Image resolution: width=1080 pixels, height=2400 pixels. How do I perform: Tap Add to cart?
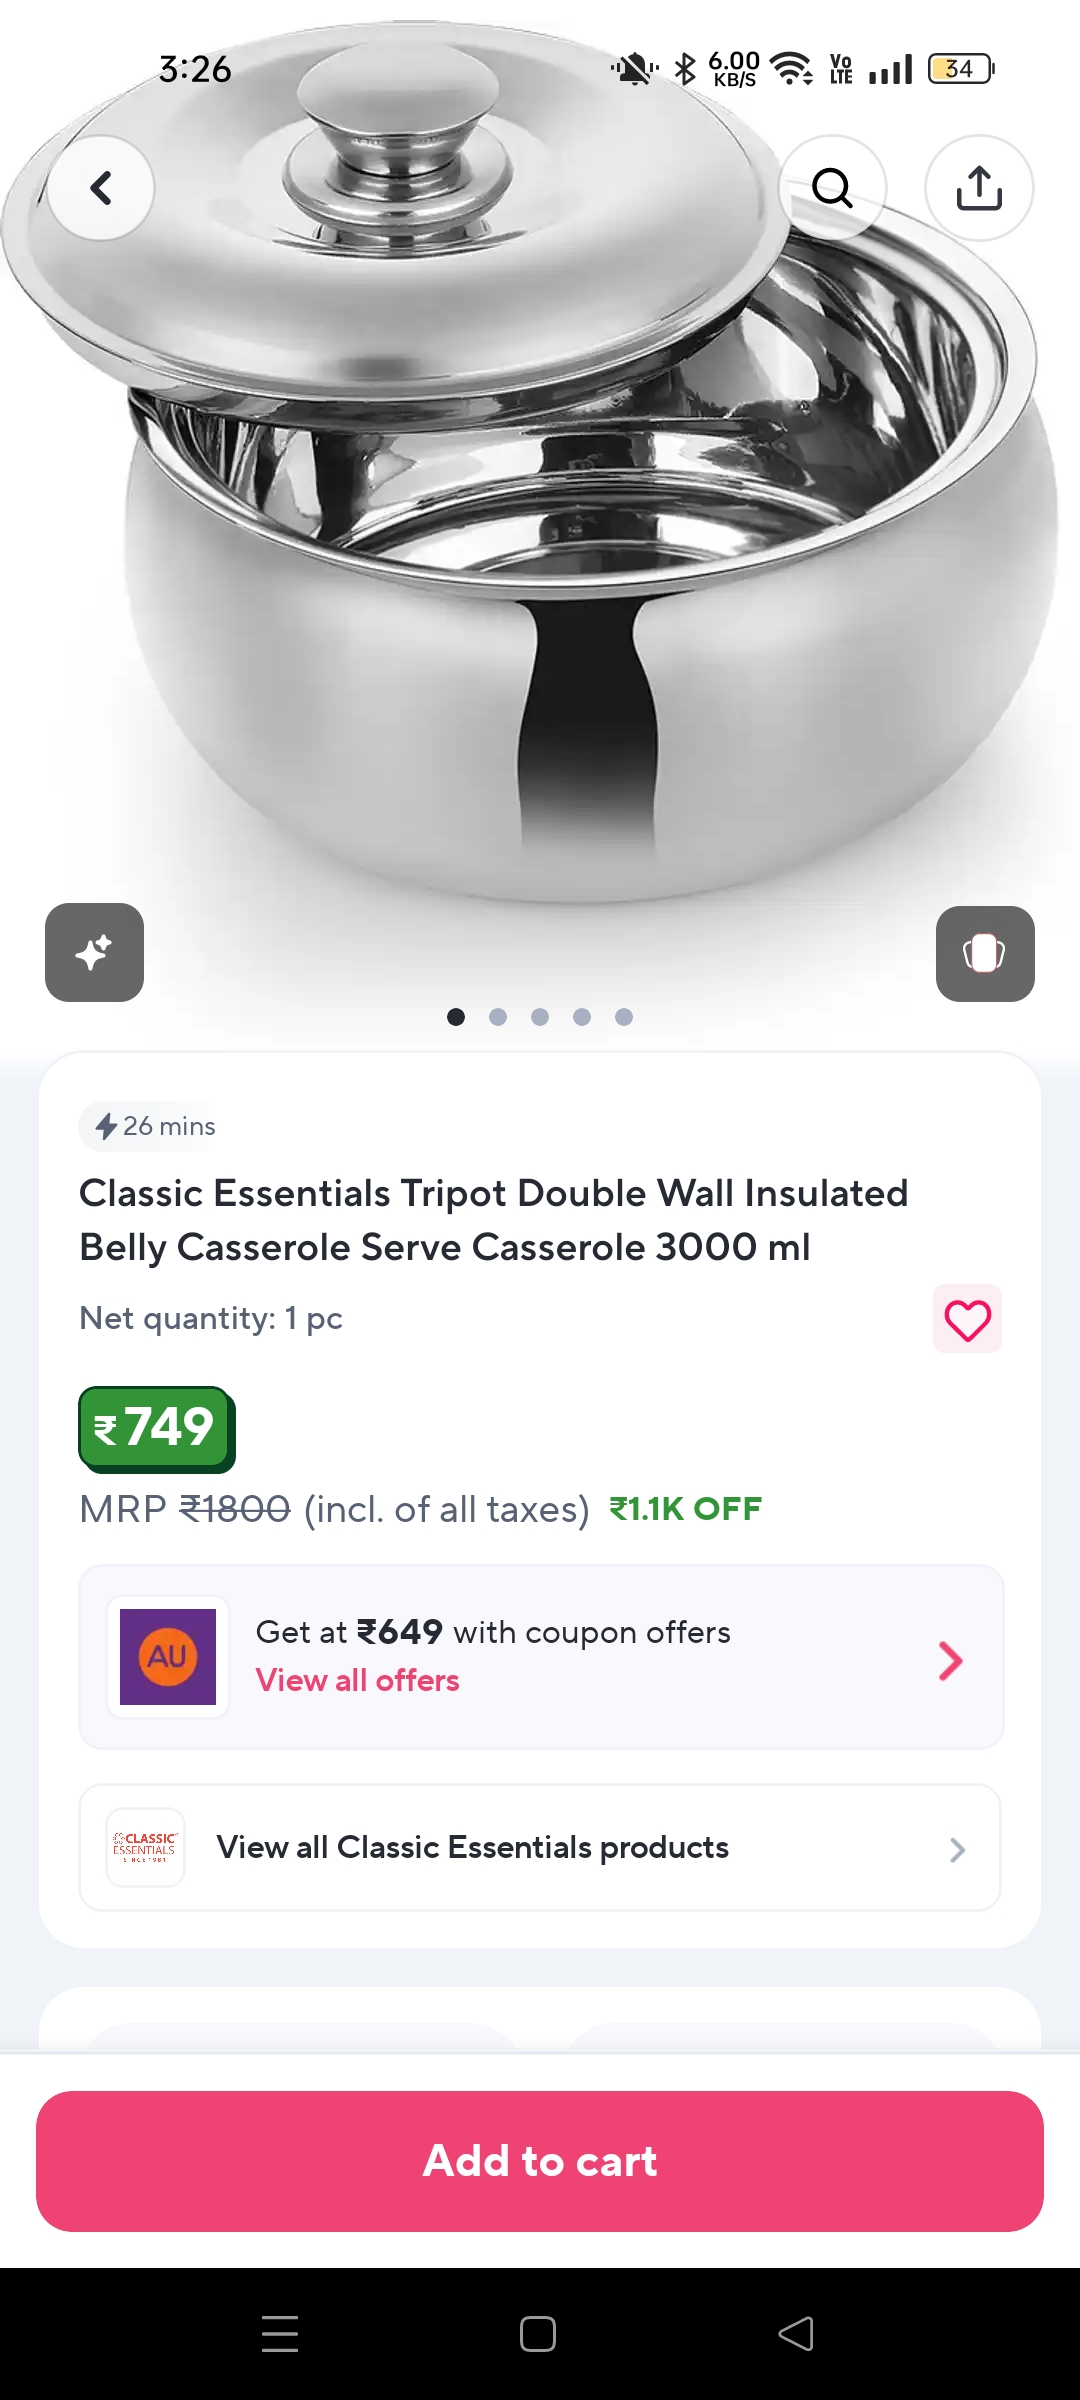tap(540, 2160)
